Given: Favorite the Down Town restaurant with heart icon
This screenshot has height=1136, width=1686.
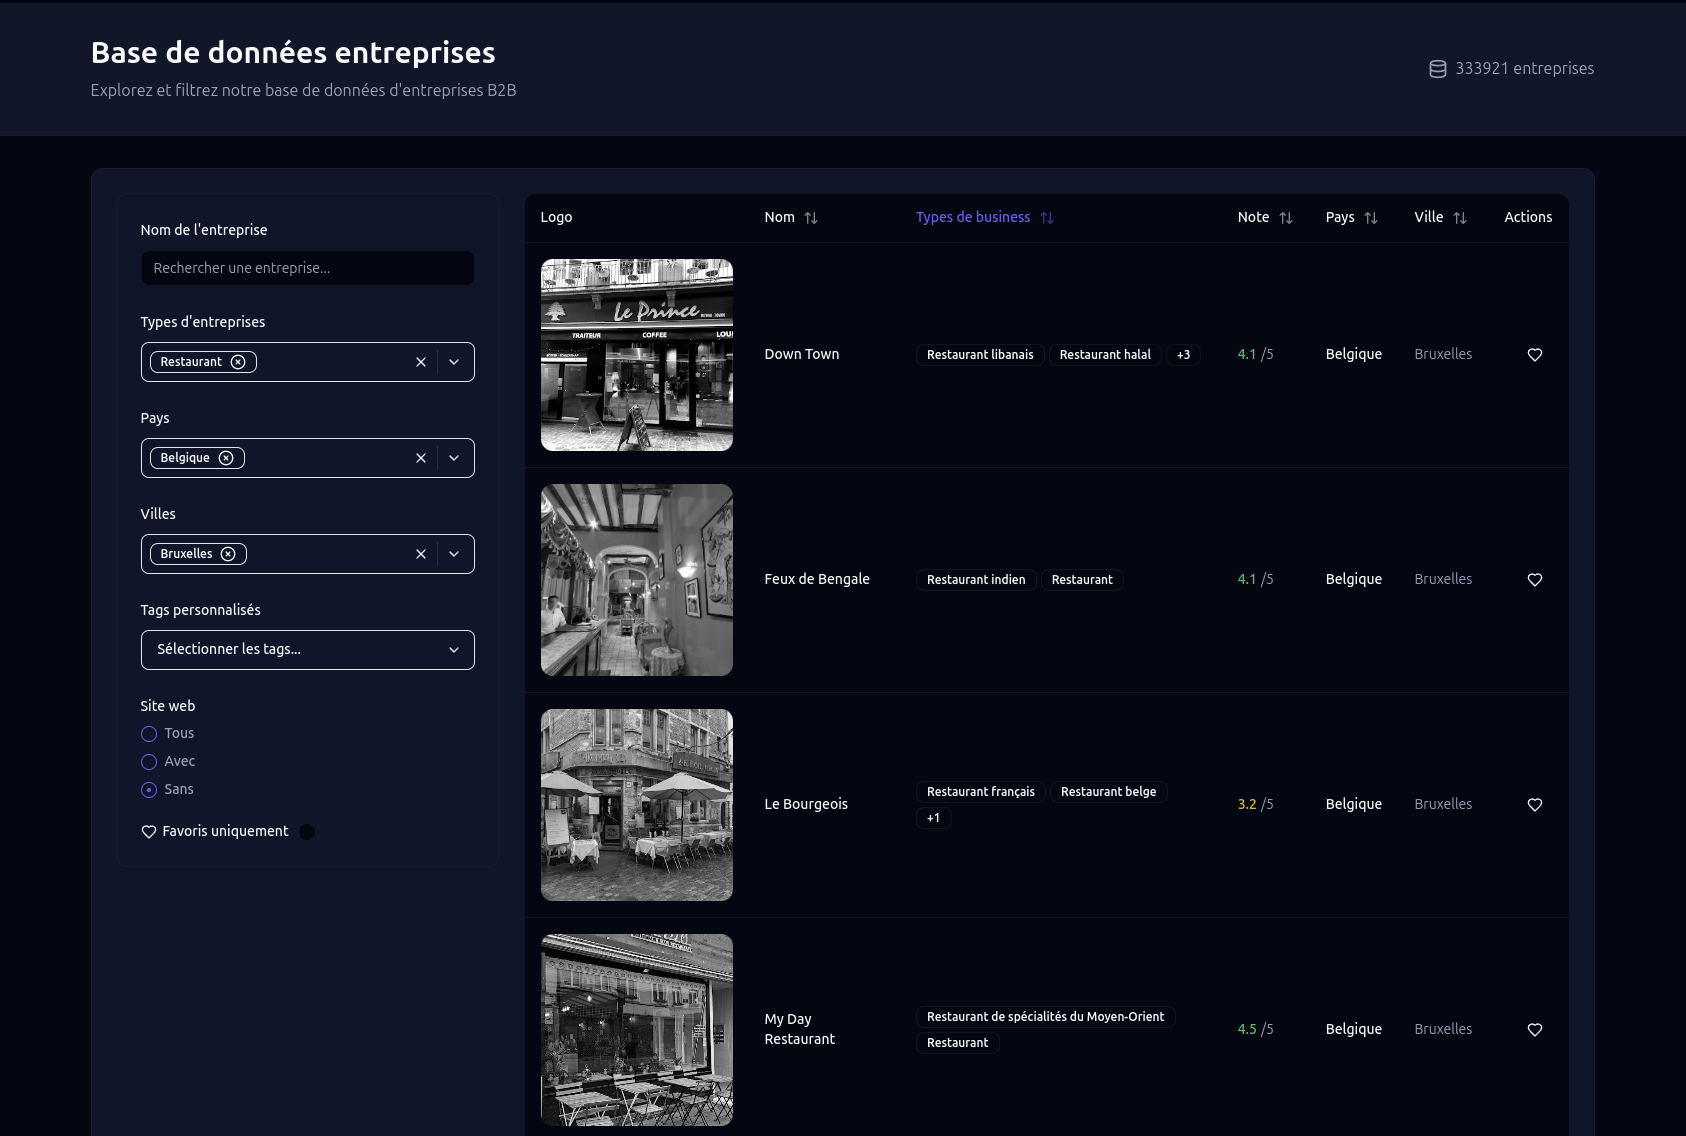Looking at the screenshot, I should point(1534,355).
